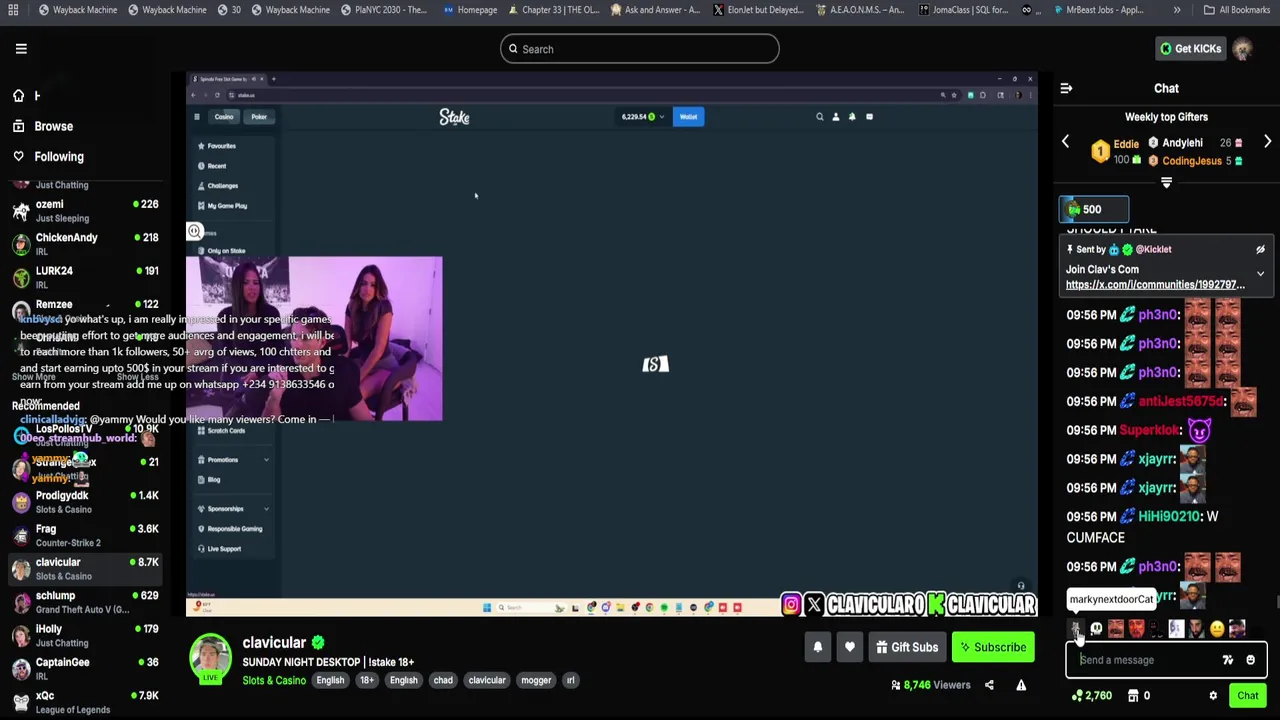Click the mogger tag
Image resolution: width=1280 pixels, height=720 pixels.
coord(536,681)
